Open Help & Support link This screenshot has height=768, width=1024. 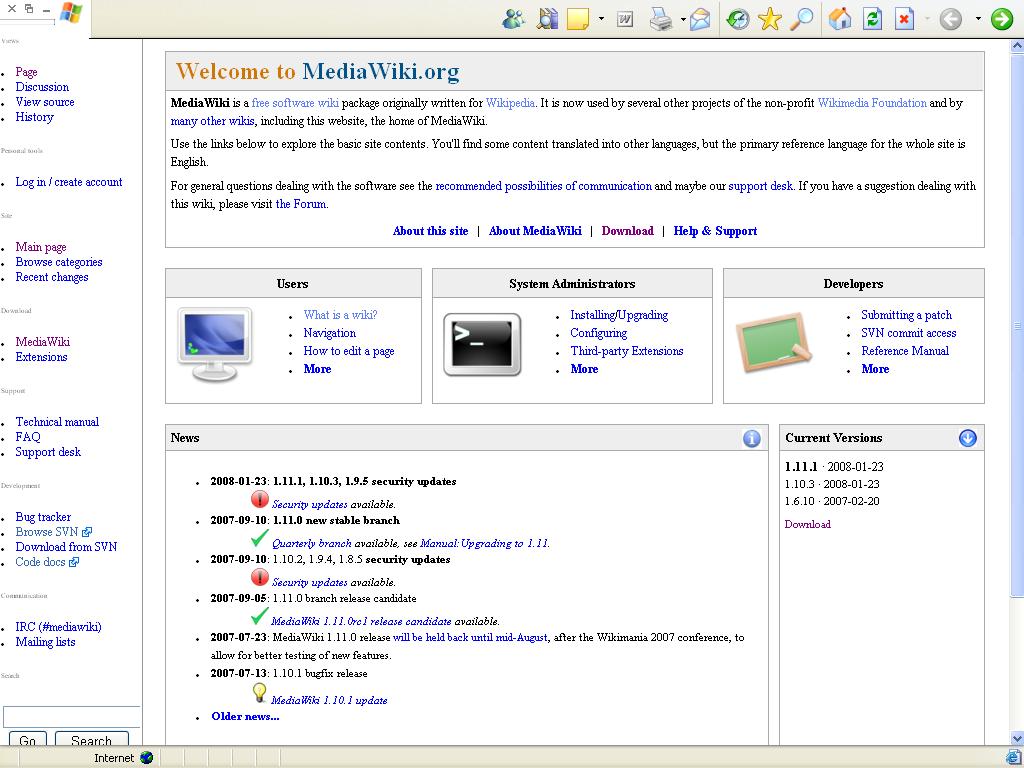pos(715,231)
